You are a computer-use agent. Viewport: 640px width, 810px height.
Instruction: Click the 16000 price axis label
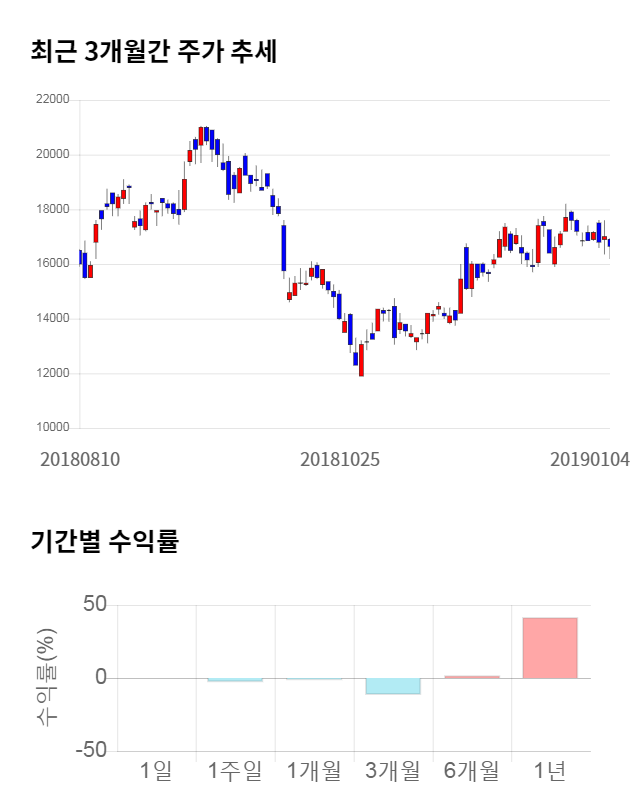51,264
